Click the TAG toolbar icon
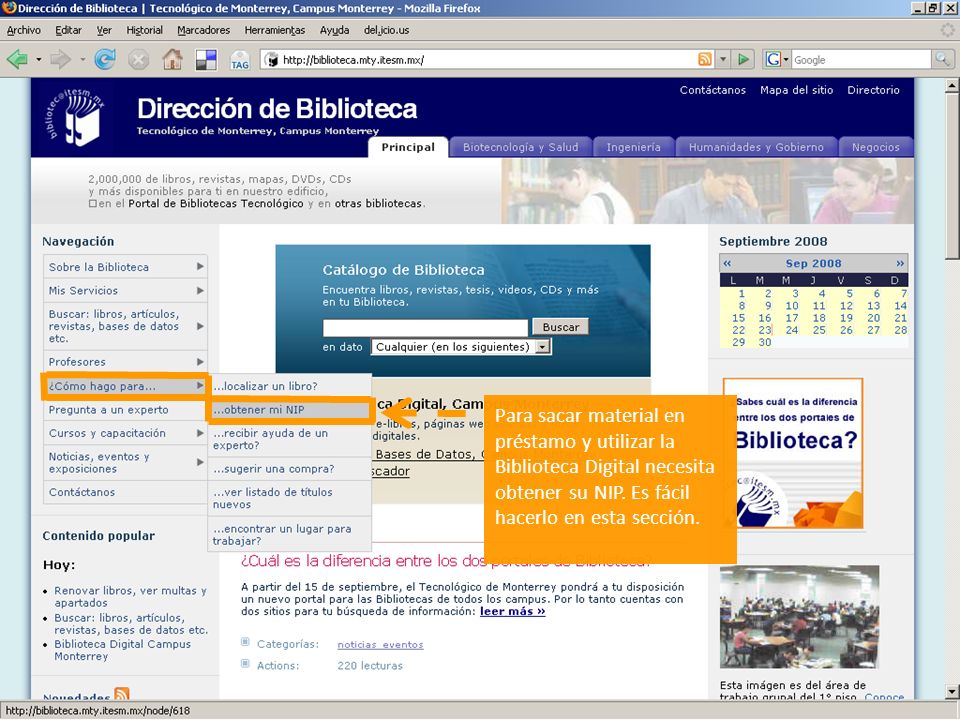 (239, 60)
